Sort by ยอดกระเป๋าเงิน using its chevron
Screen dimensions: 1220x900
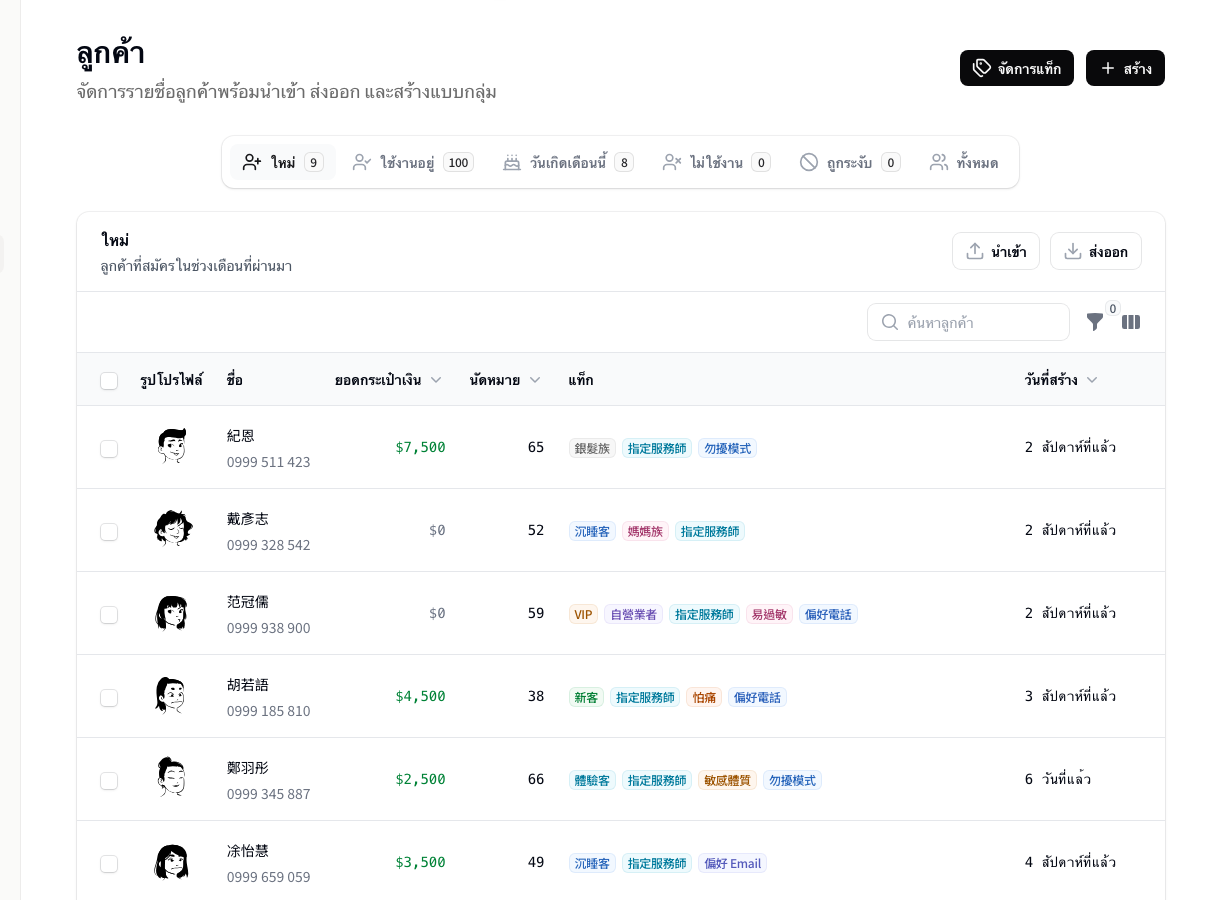pos(436,379)
